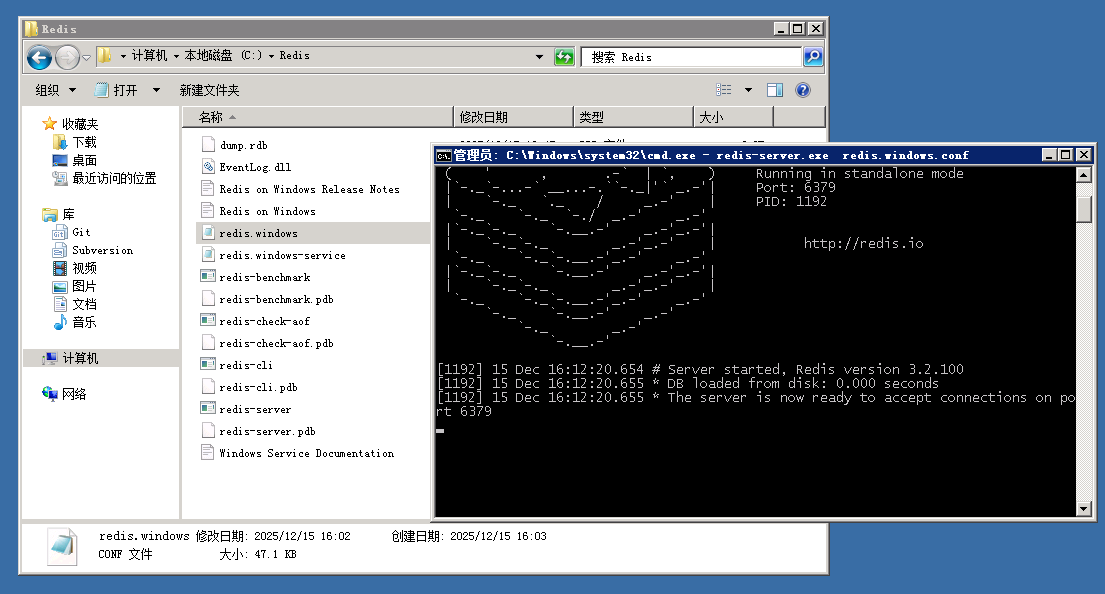Screen dimensions: 1105x594
Task: Expand the 打开 dropdown arrow
Action: (x=156, y=90)
